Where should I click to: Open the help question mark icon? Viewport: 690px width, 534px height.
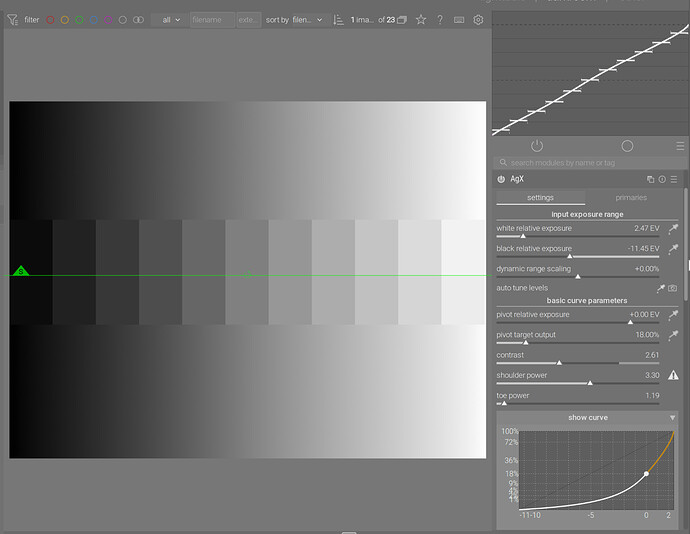[x=440, y=20]
